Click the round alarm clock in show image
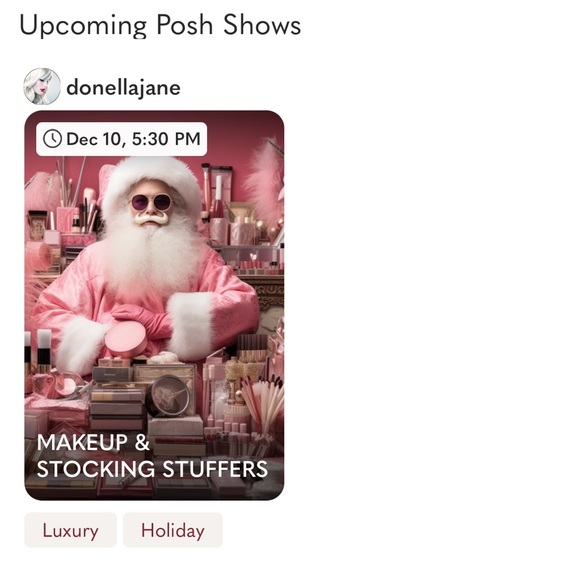This screenshot has height=580, width=580. pos(168,396)
